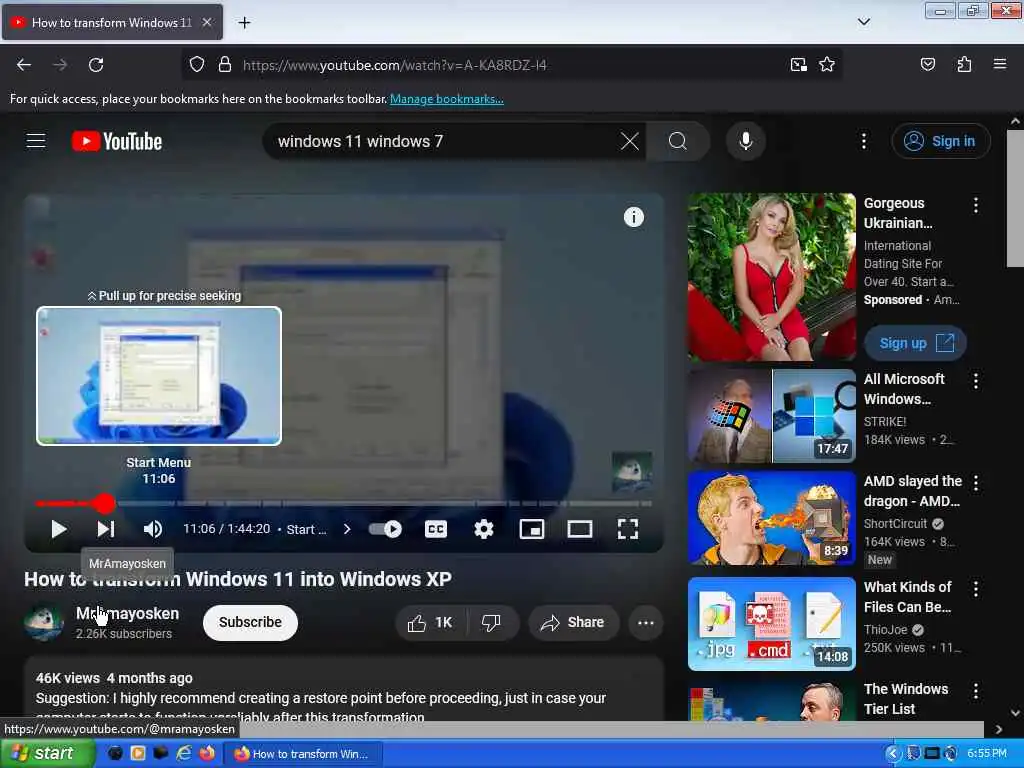Click the Sign up ad button

915,344
